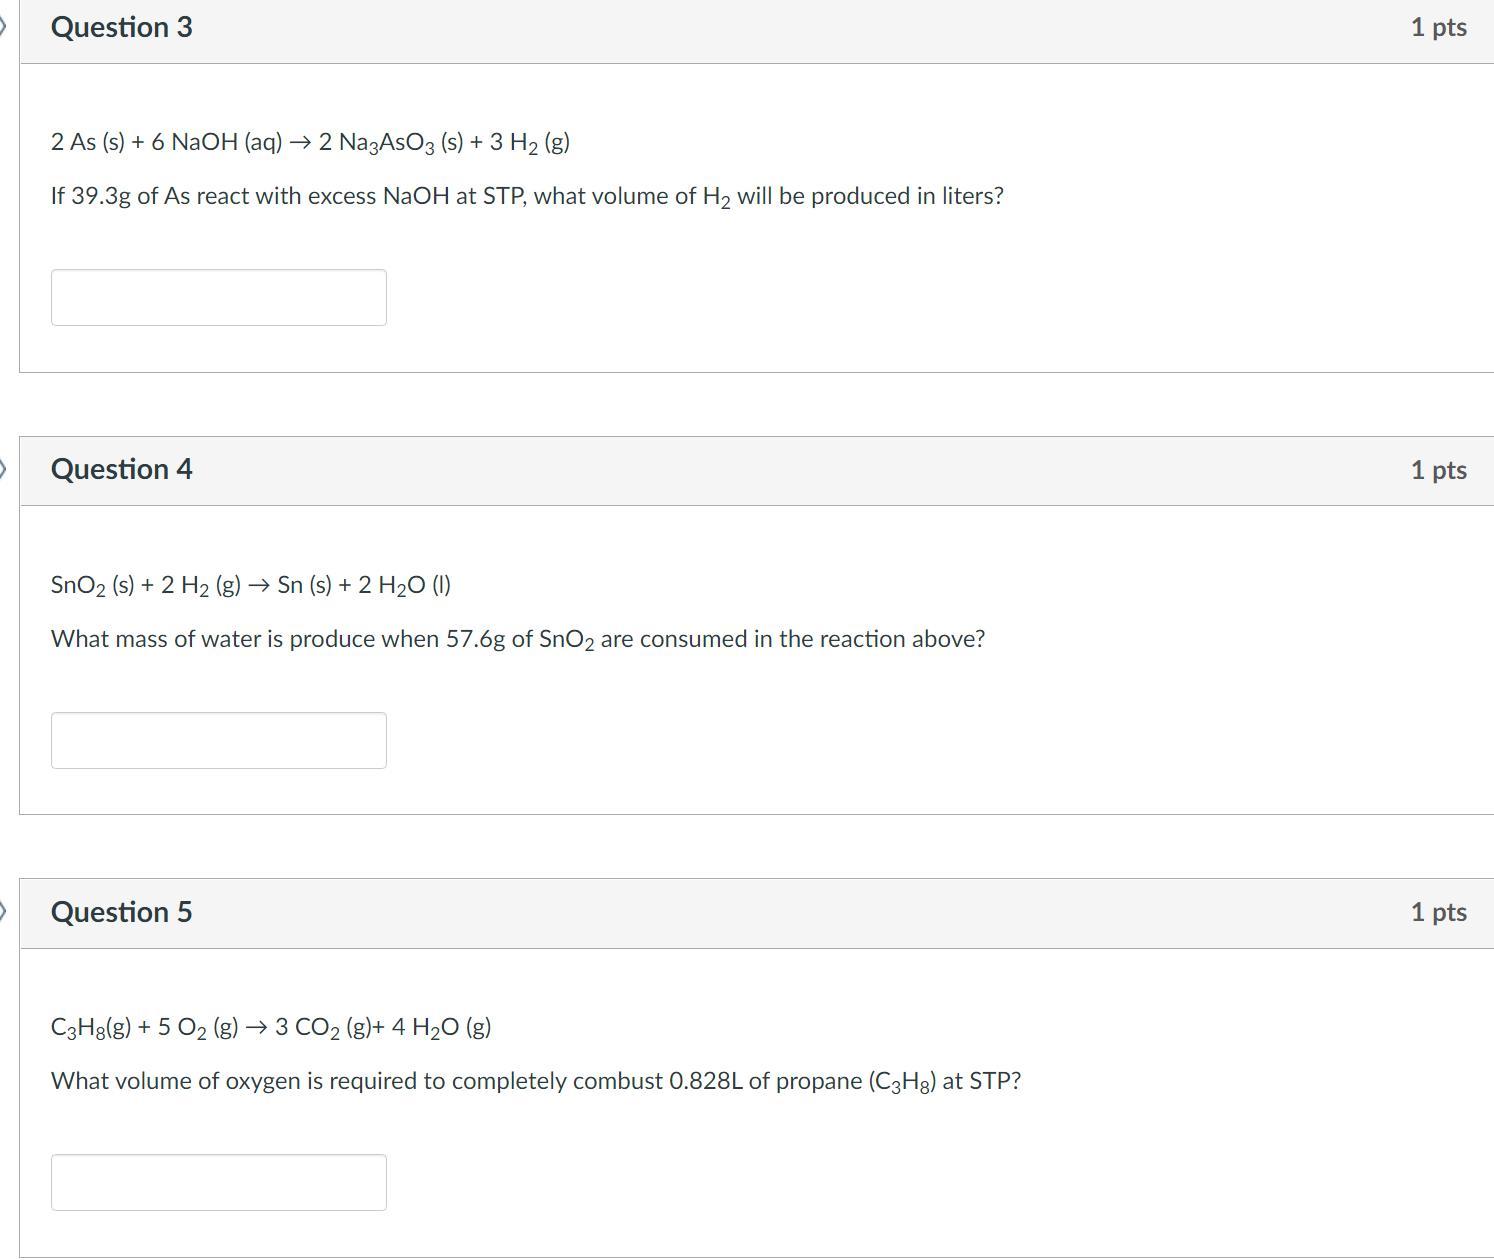Viewport: 1494px width, 1260px height.
Task: Click the NaOH (aq) reactant in the equation
Action: tap(226, 142)
